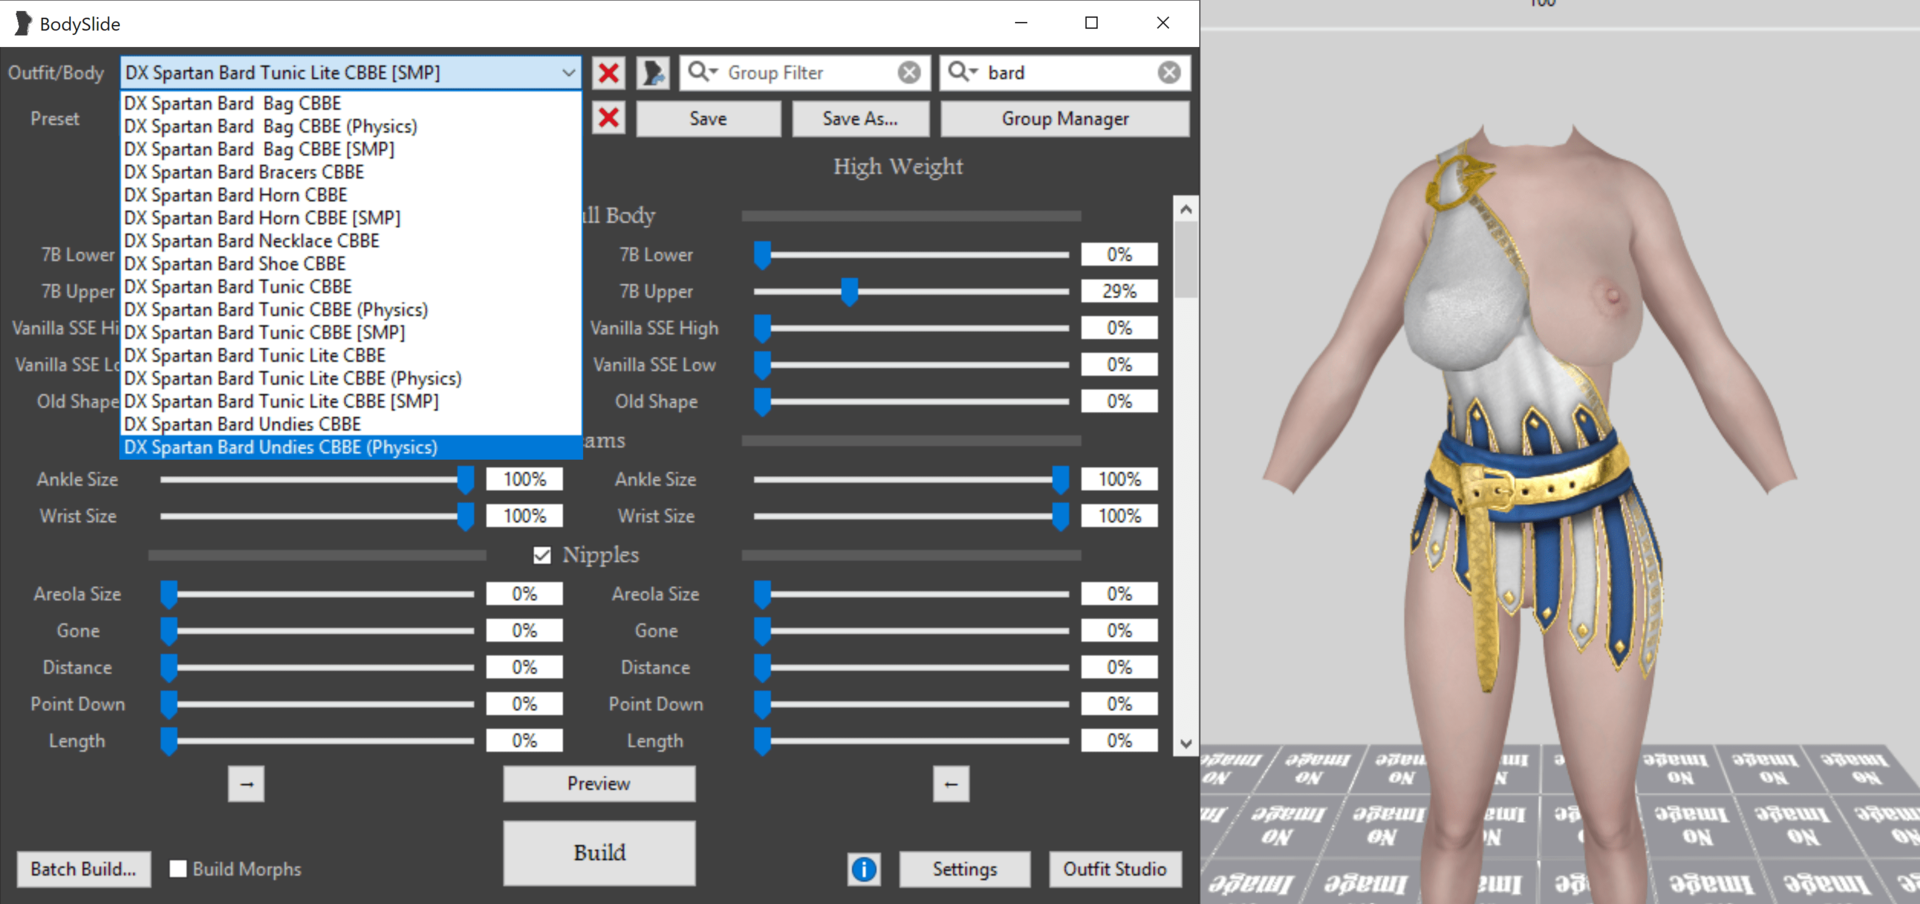1920x904 pixels.
Task: Select DX Spartan Bard Tunic CBBE [SMP]
Action: pyautogui.click(x=351, y=333)
